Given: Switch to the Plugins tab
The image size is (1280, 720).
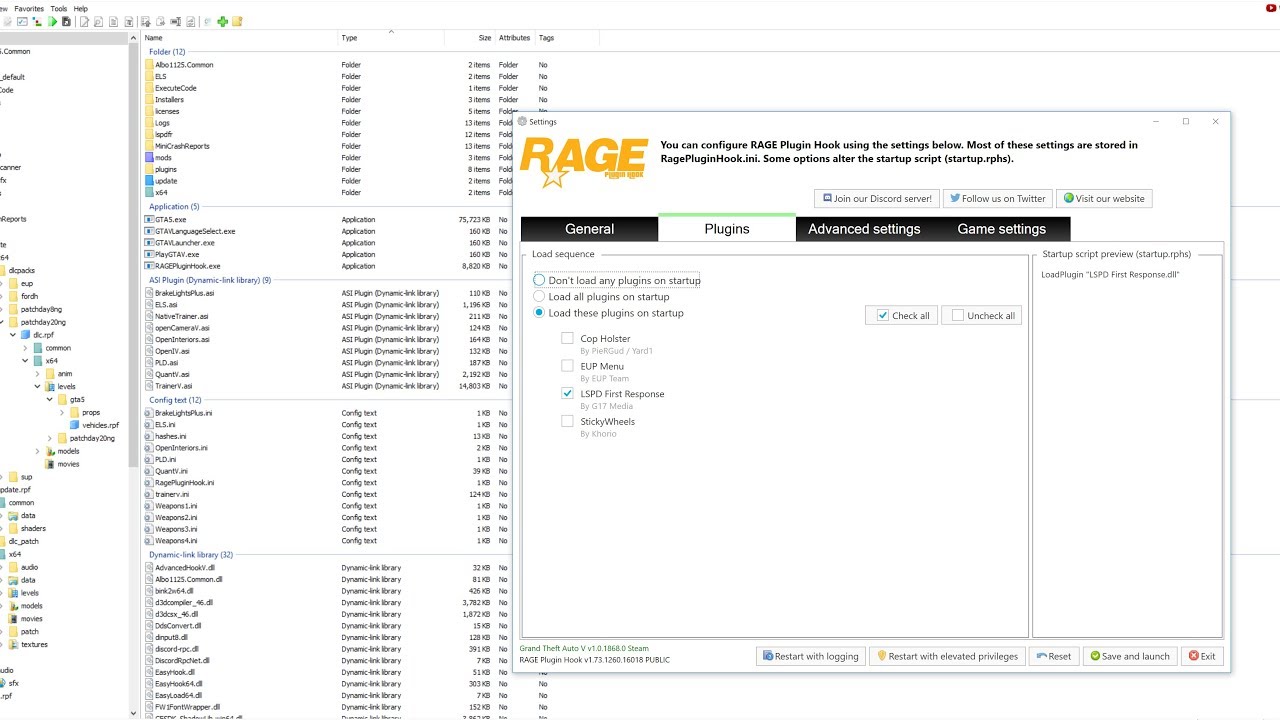Looking at the screenshot, I should pyautogui.click(x=727, y=228).
